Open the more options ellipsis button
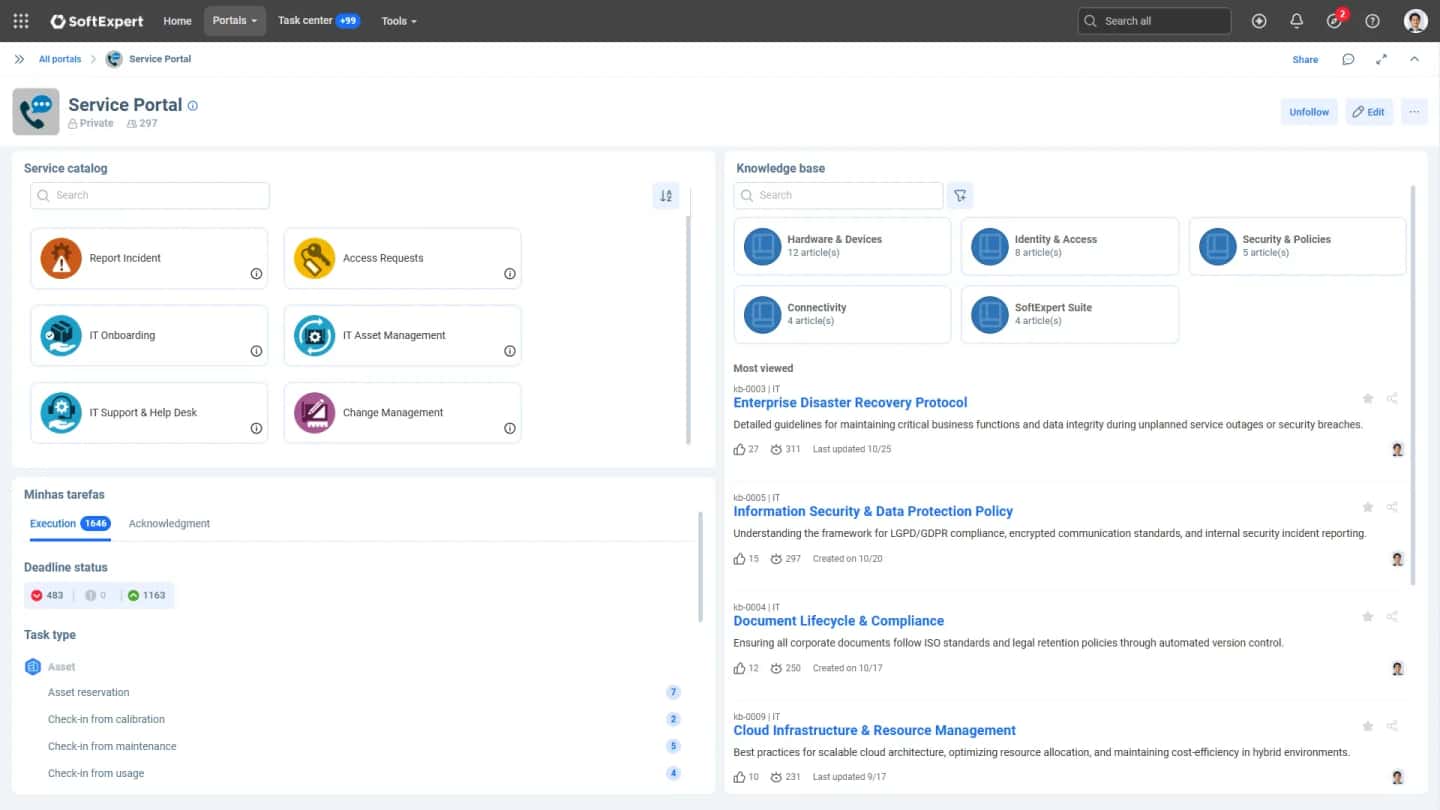The width and height of the screenshot is (1440, 810). [x=1414, y=112]
